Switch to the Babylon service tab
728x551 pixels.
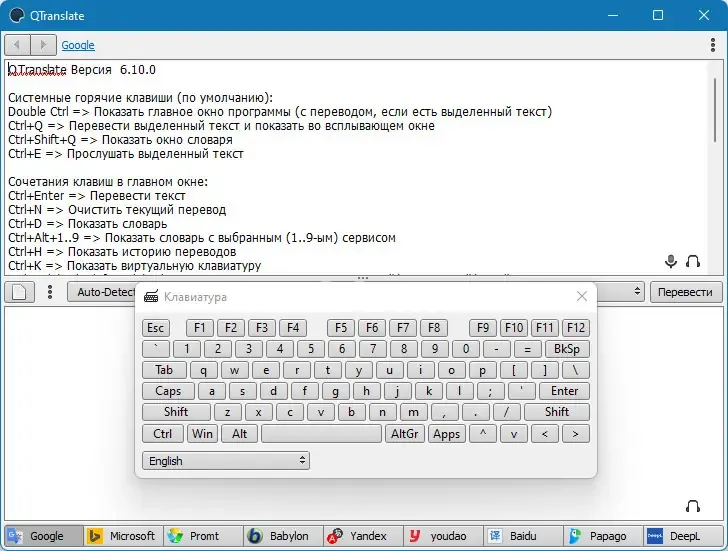point(283,536)
